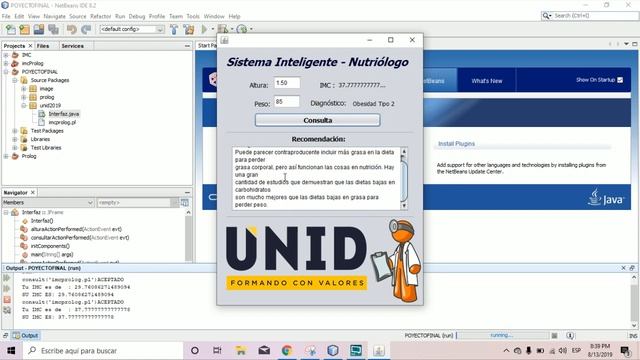
Task: Expand the Test Packages node
Action: tap(15, 131)
